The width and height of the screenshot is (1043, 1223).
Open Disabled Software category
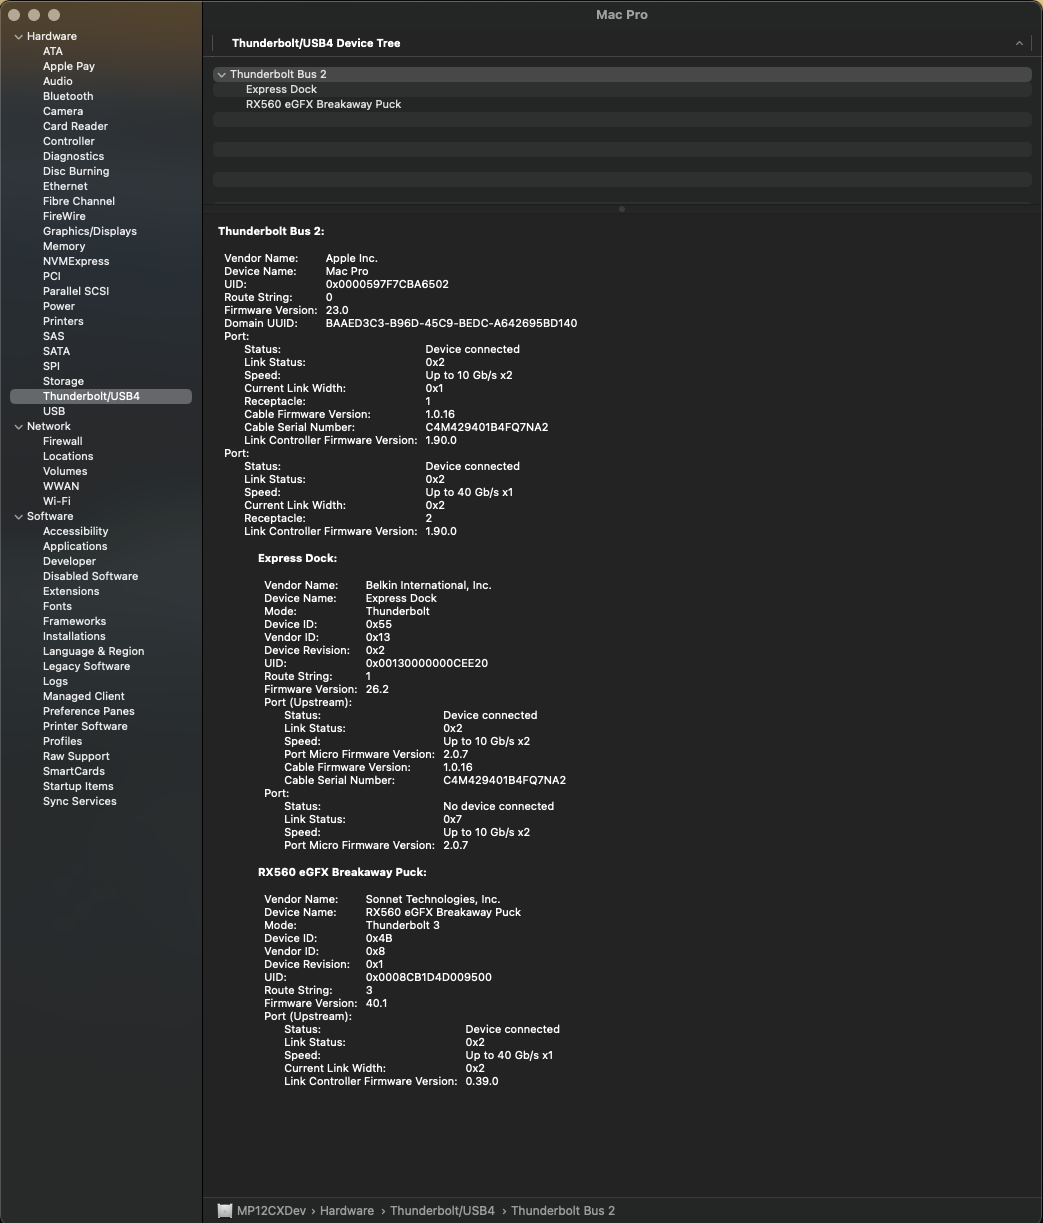91,576
